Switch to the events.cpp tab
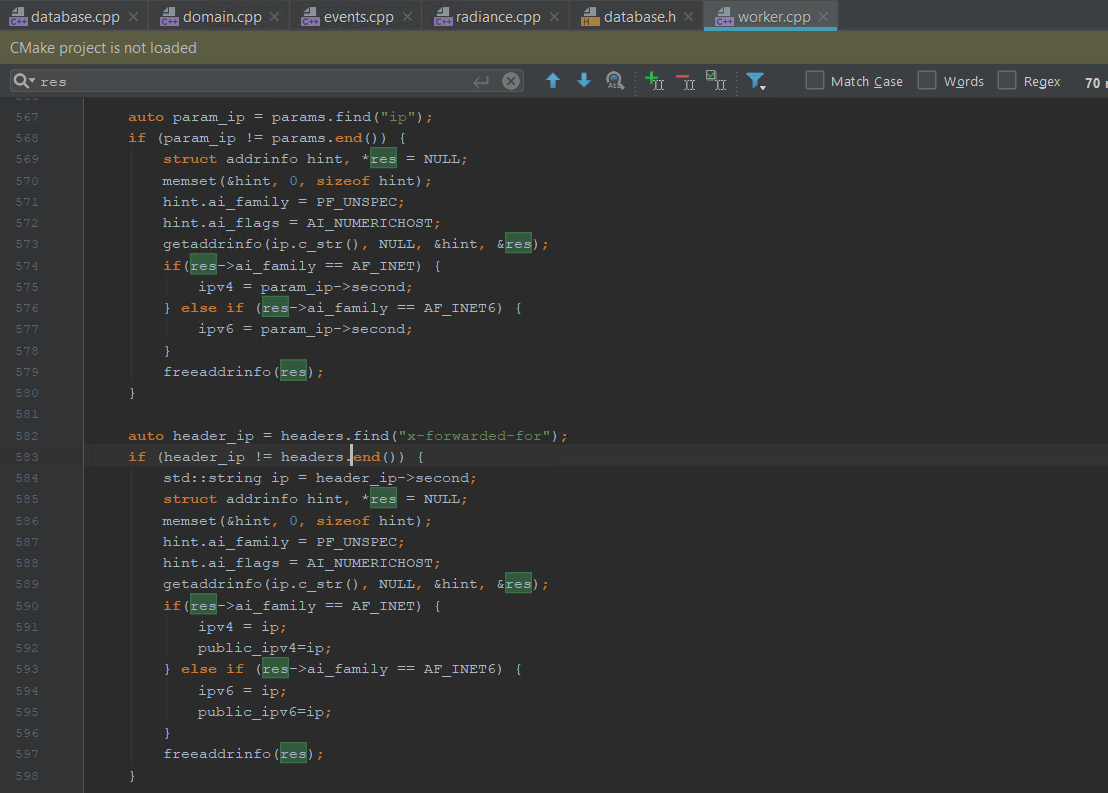Screen dimensions: 1108x793 357,16
